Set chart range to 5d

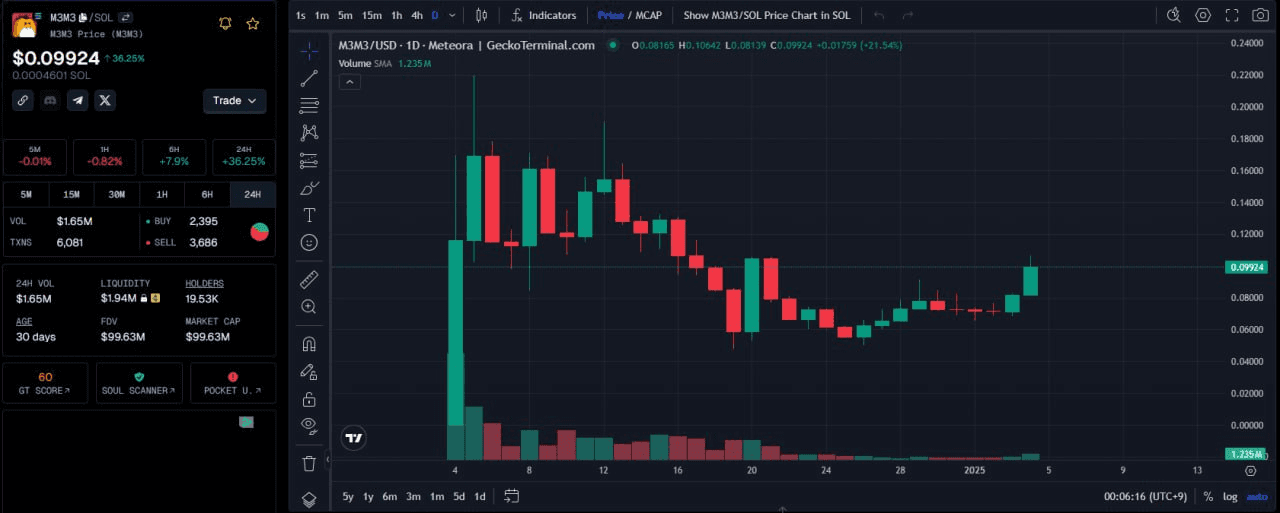coord(459,496)
